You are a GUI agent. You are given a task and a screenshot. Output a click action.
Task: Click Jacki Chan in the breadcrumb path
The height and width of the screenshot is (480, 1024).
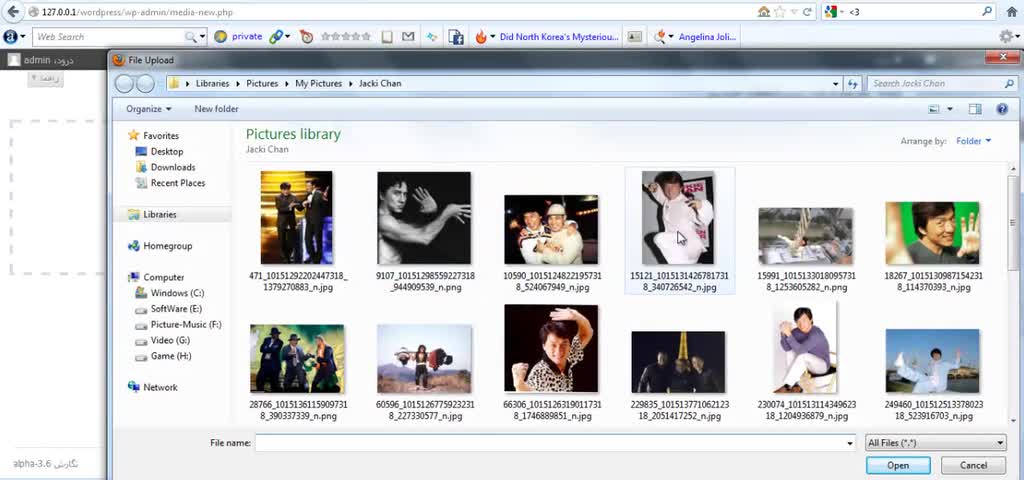(x=380, y=84)
